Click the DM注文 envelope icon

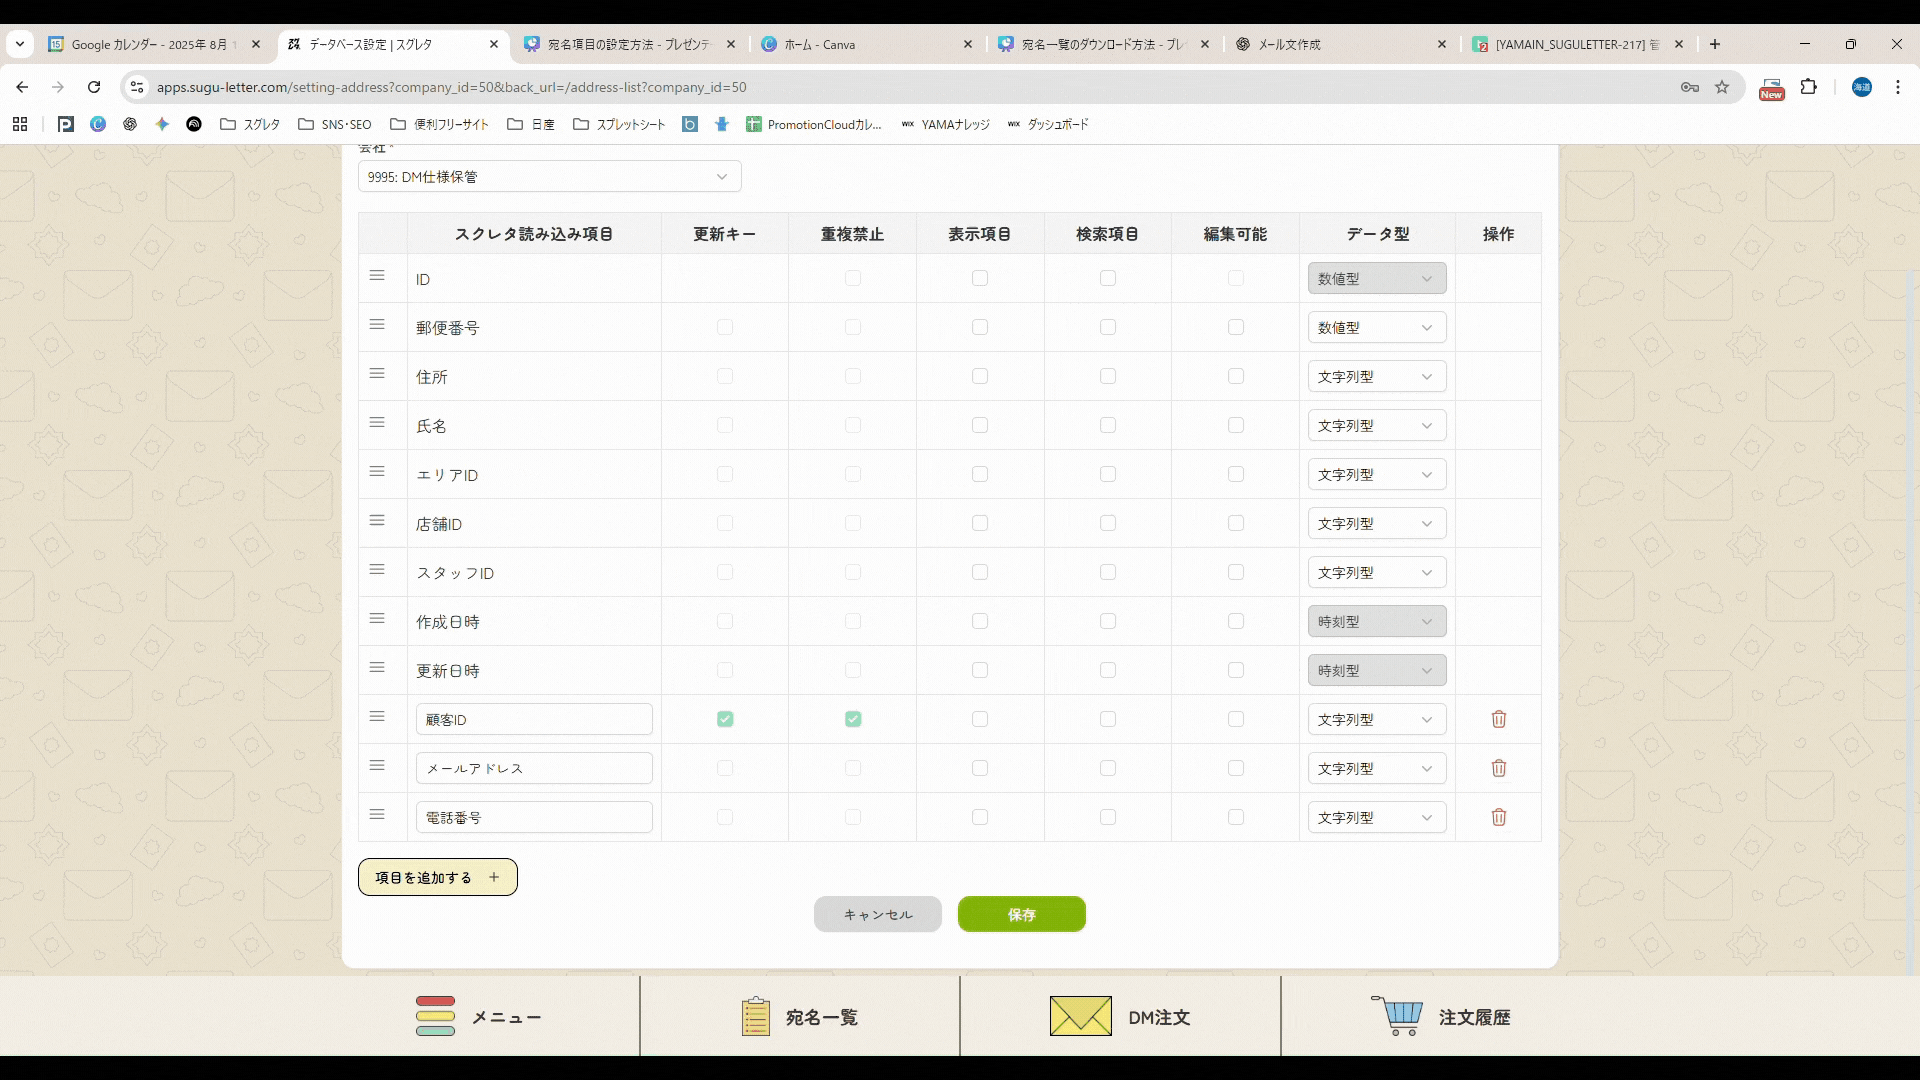(x=1080, y=1016)
